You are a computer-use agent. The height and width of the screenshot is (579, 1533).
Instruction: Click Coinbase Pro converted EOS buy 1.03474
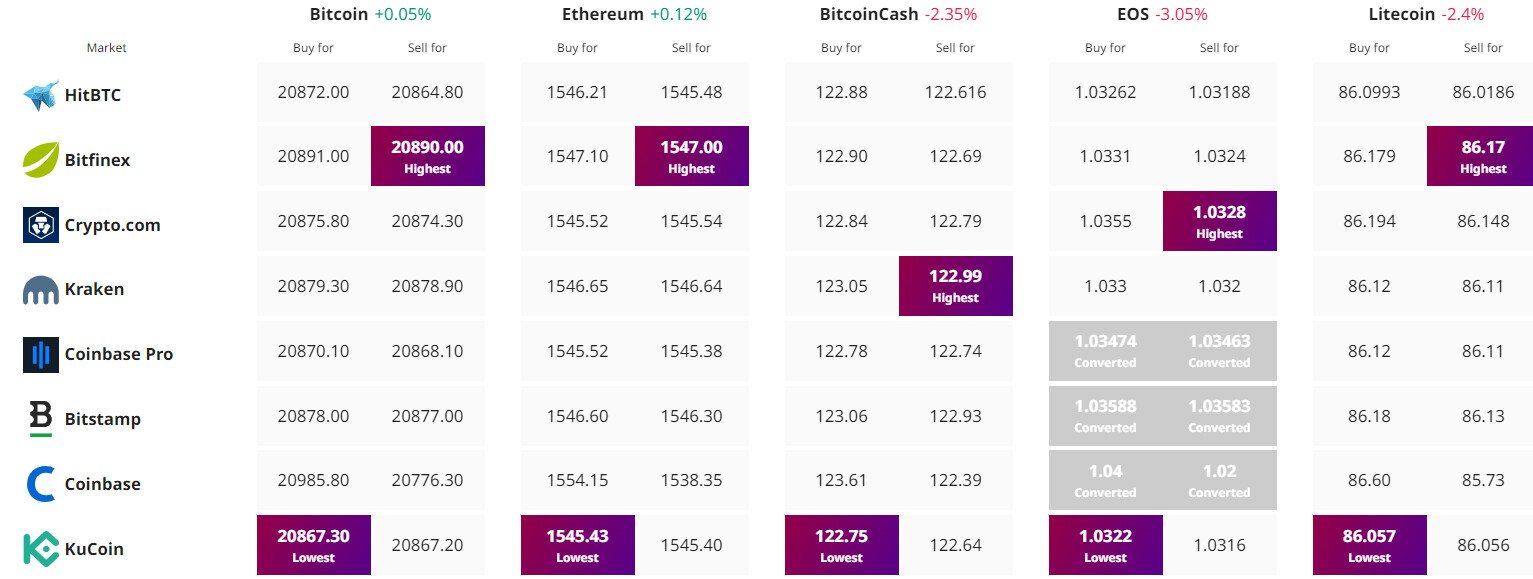(x=1106, y=351)
